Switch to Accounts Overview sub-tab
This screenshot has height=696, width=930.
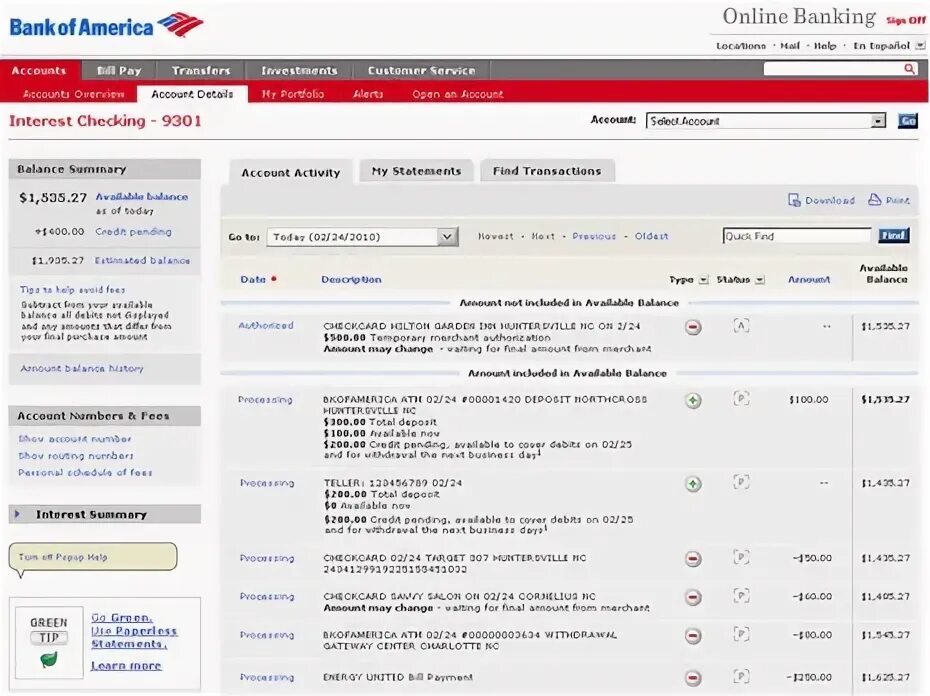pyautogui.click(x=74, y=94)
